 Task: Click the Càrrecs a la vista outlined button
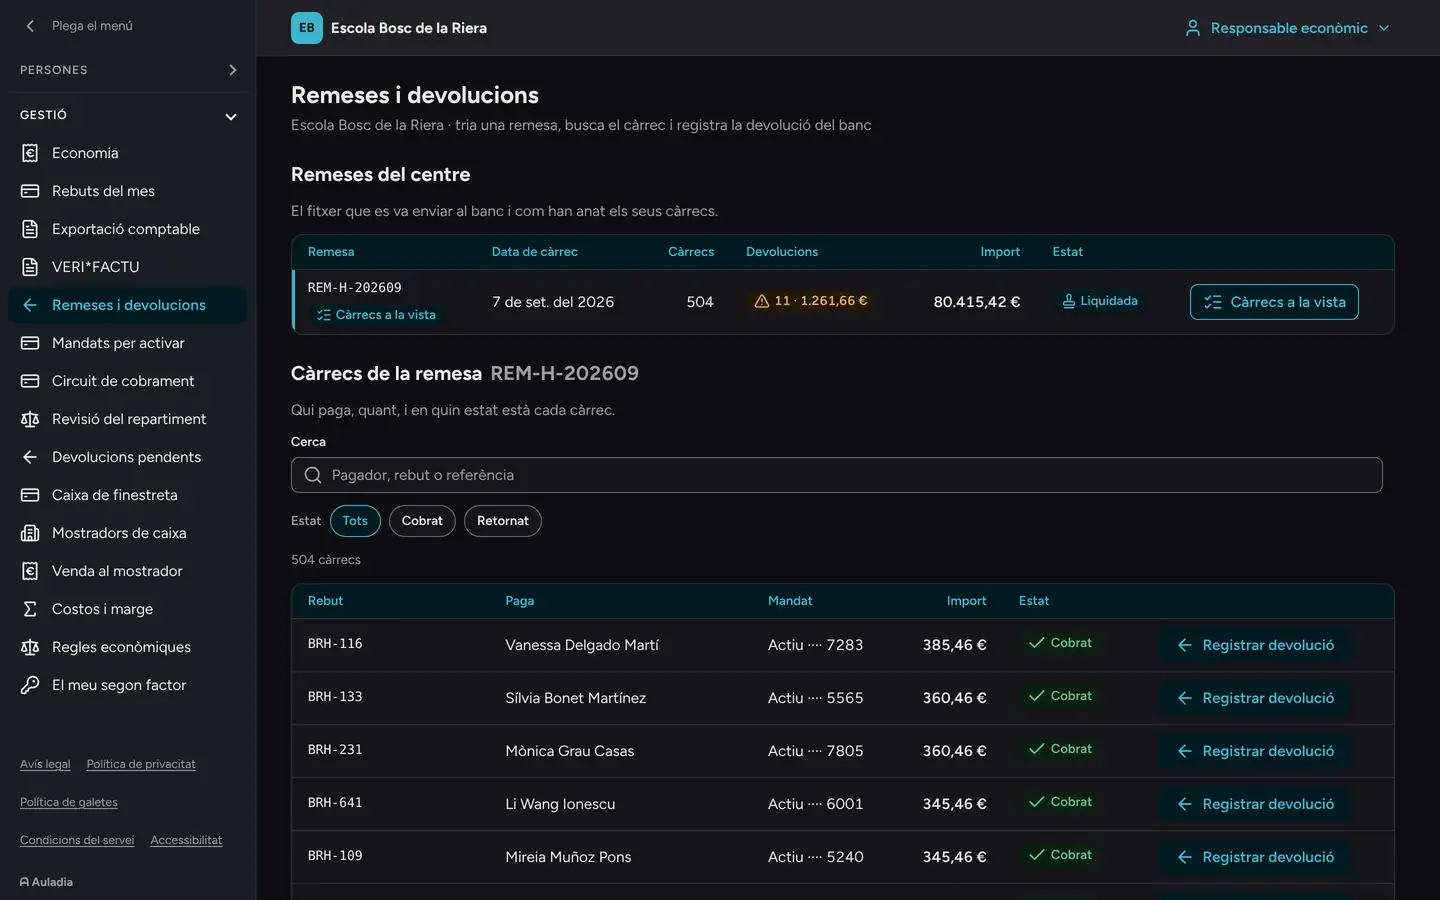coord(1274,302)
